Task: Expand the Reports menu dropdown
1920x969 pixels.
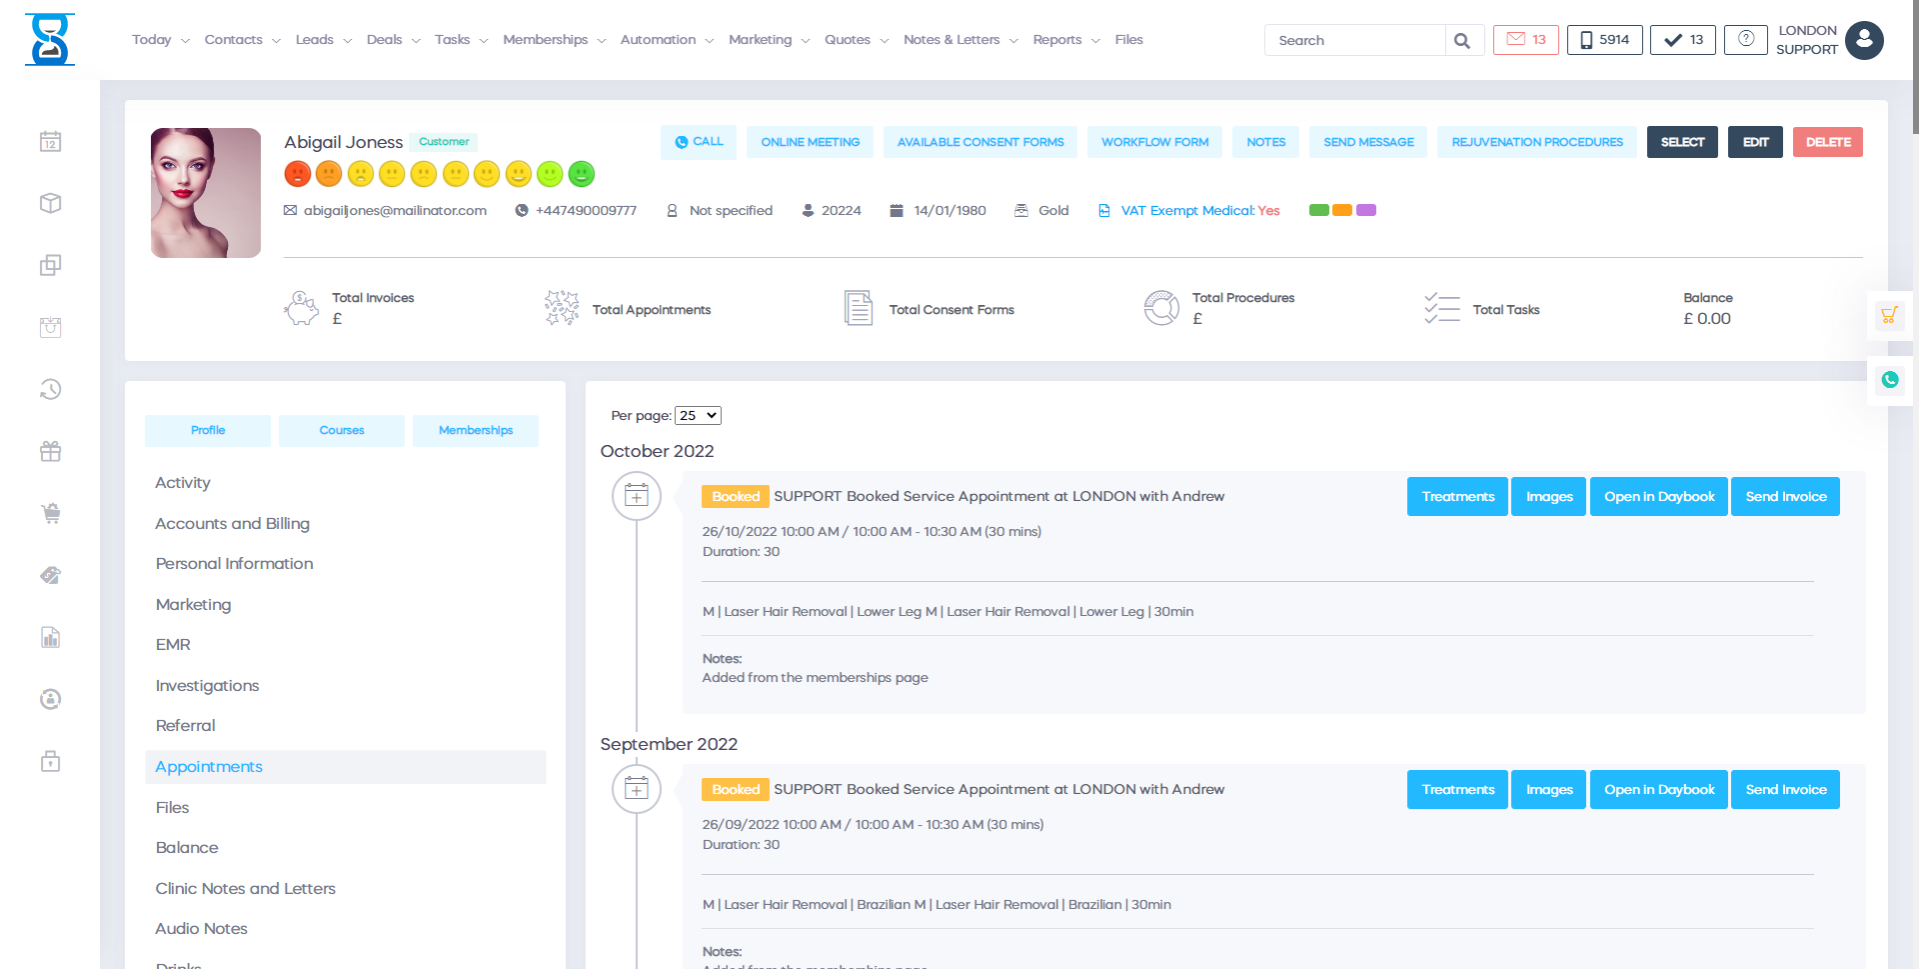Action: [x=1065, y=40]
